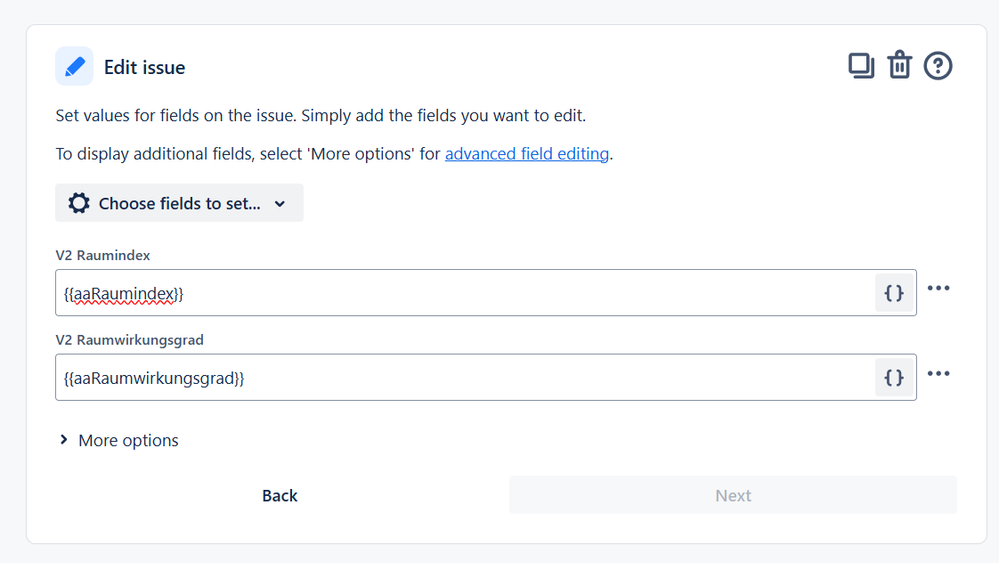
Task: Delete the action with the trash icon
Action: (x=900, y=66)
